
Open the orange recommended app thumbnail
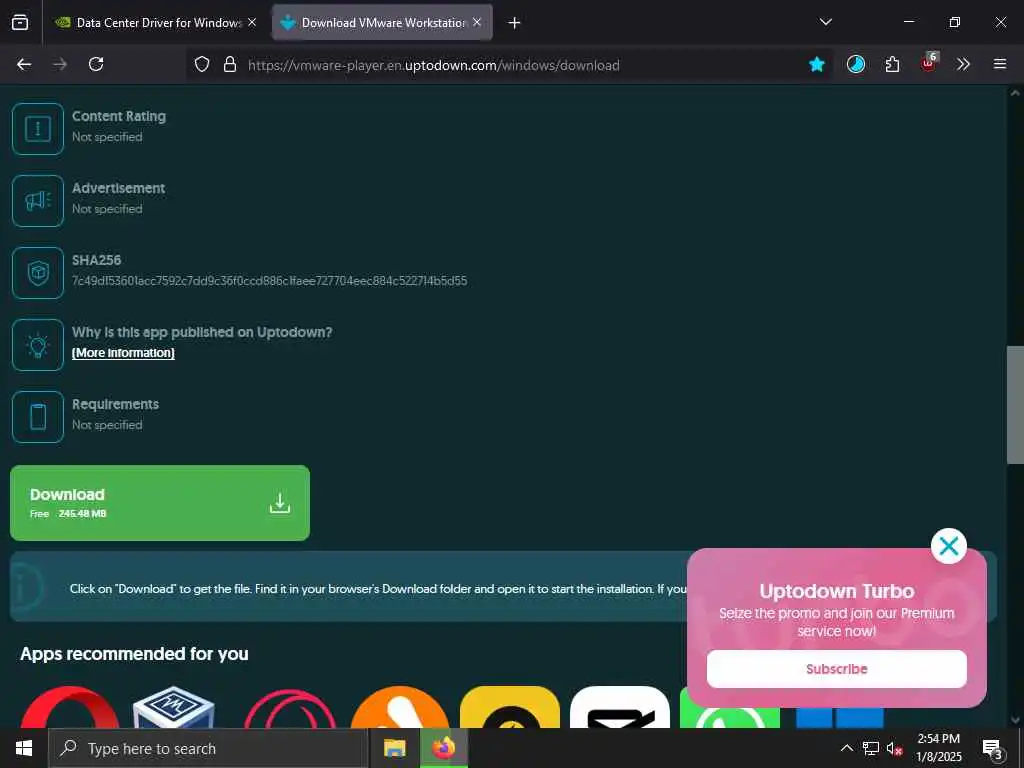click(x=400, y=707)
